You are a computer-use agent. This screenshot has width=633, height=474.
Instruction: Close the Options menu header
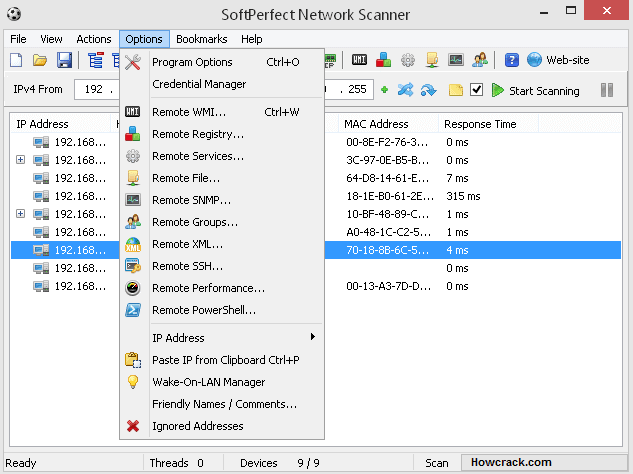click(144, 39)
